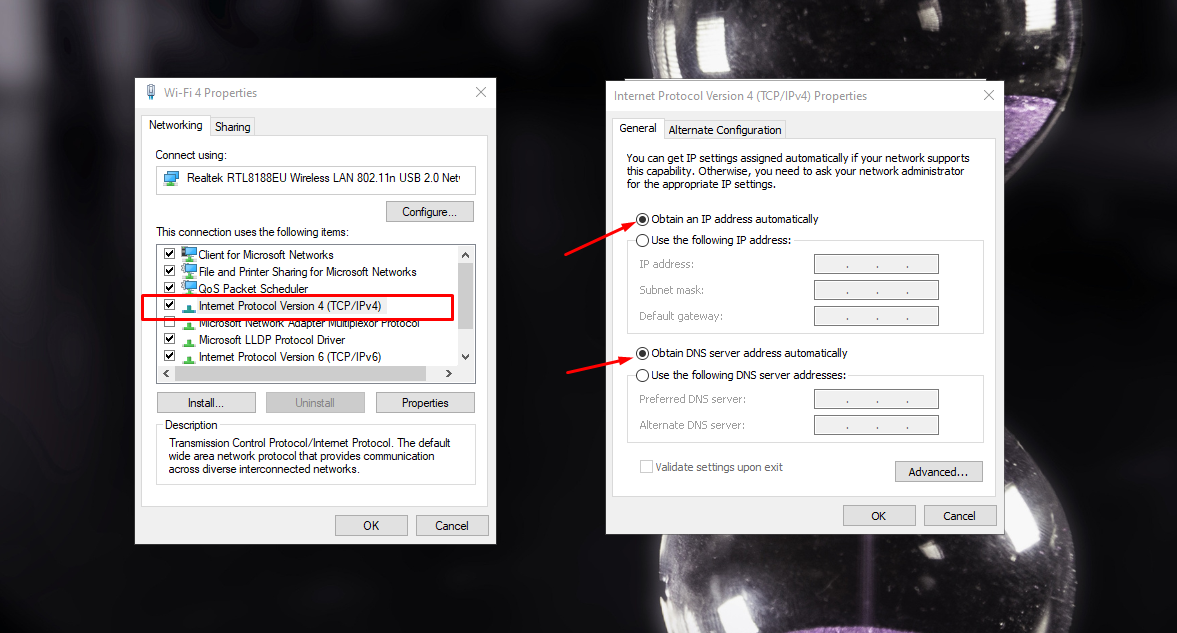
Task: Select QoS Packet Scheduler row
Action: (x=308, y=288)
